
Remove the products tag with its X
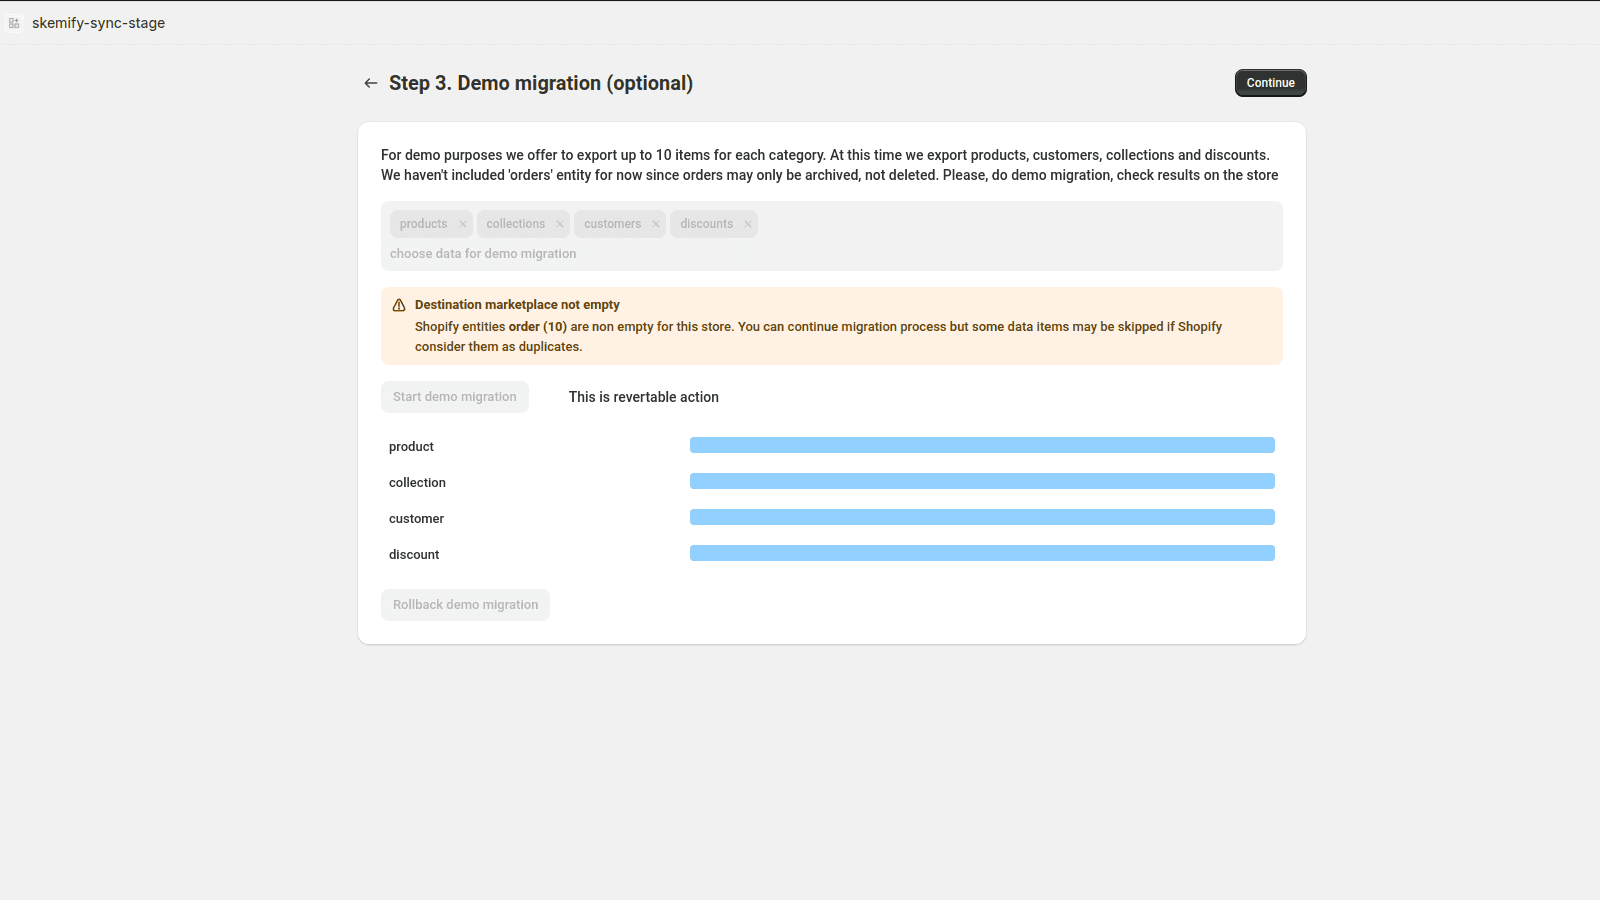463,224
